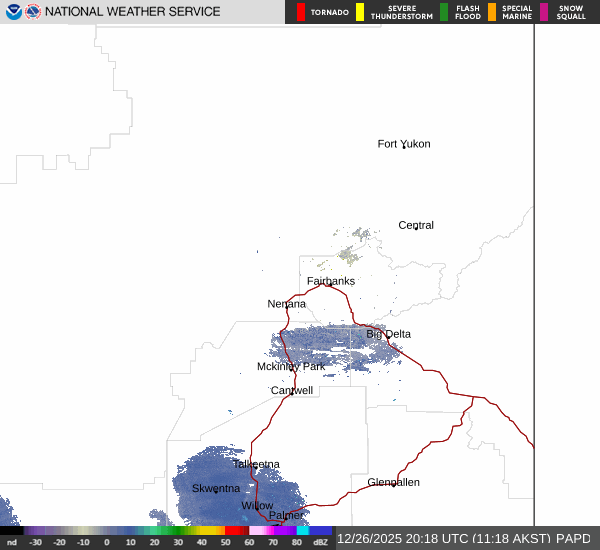Select the Big Delta map label

[x=388, y=334]
